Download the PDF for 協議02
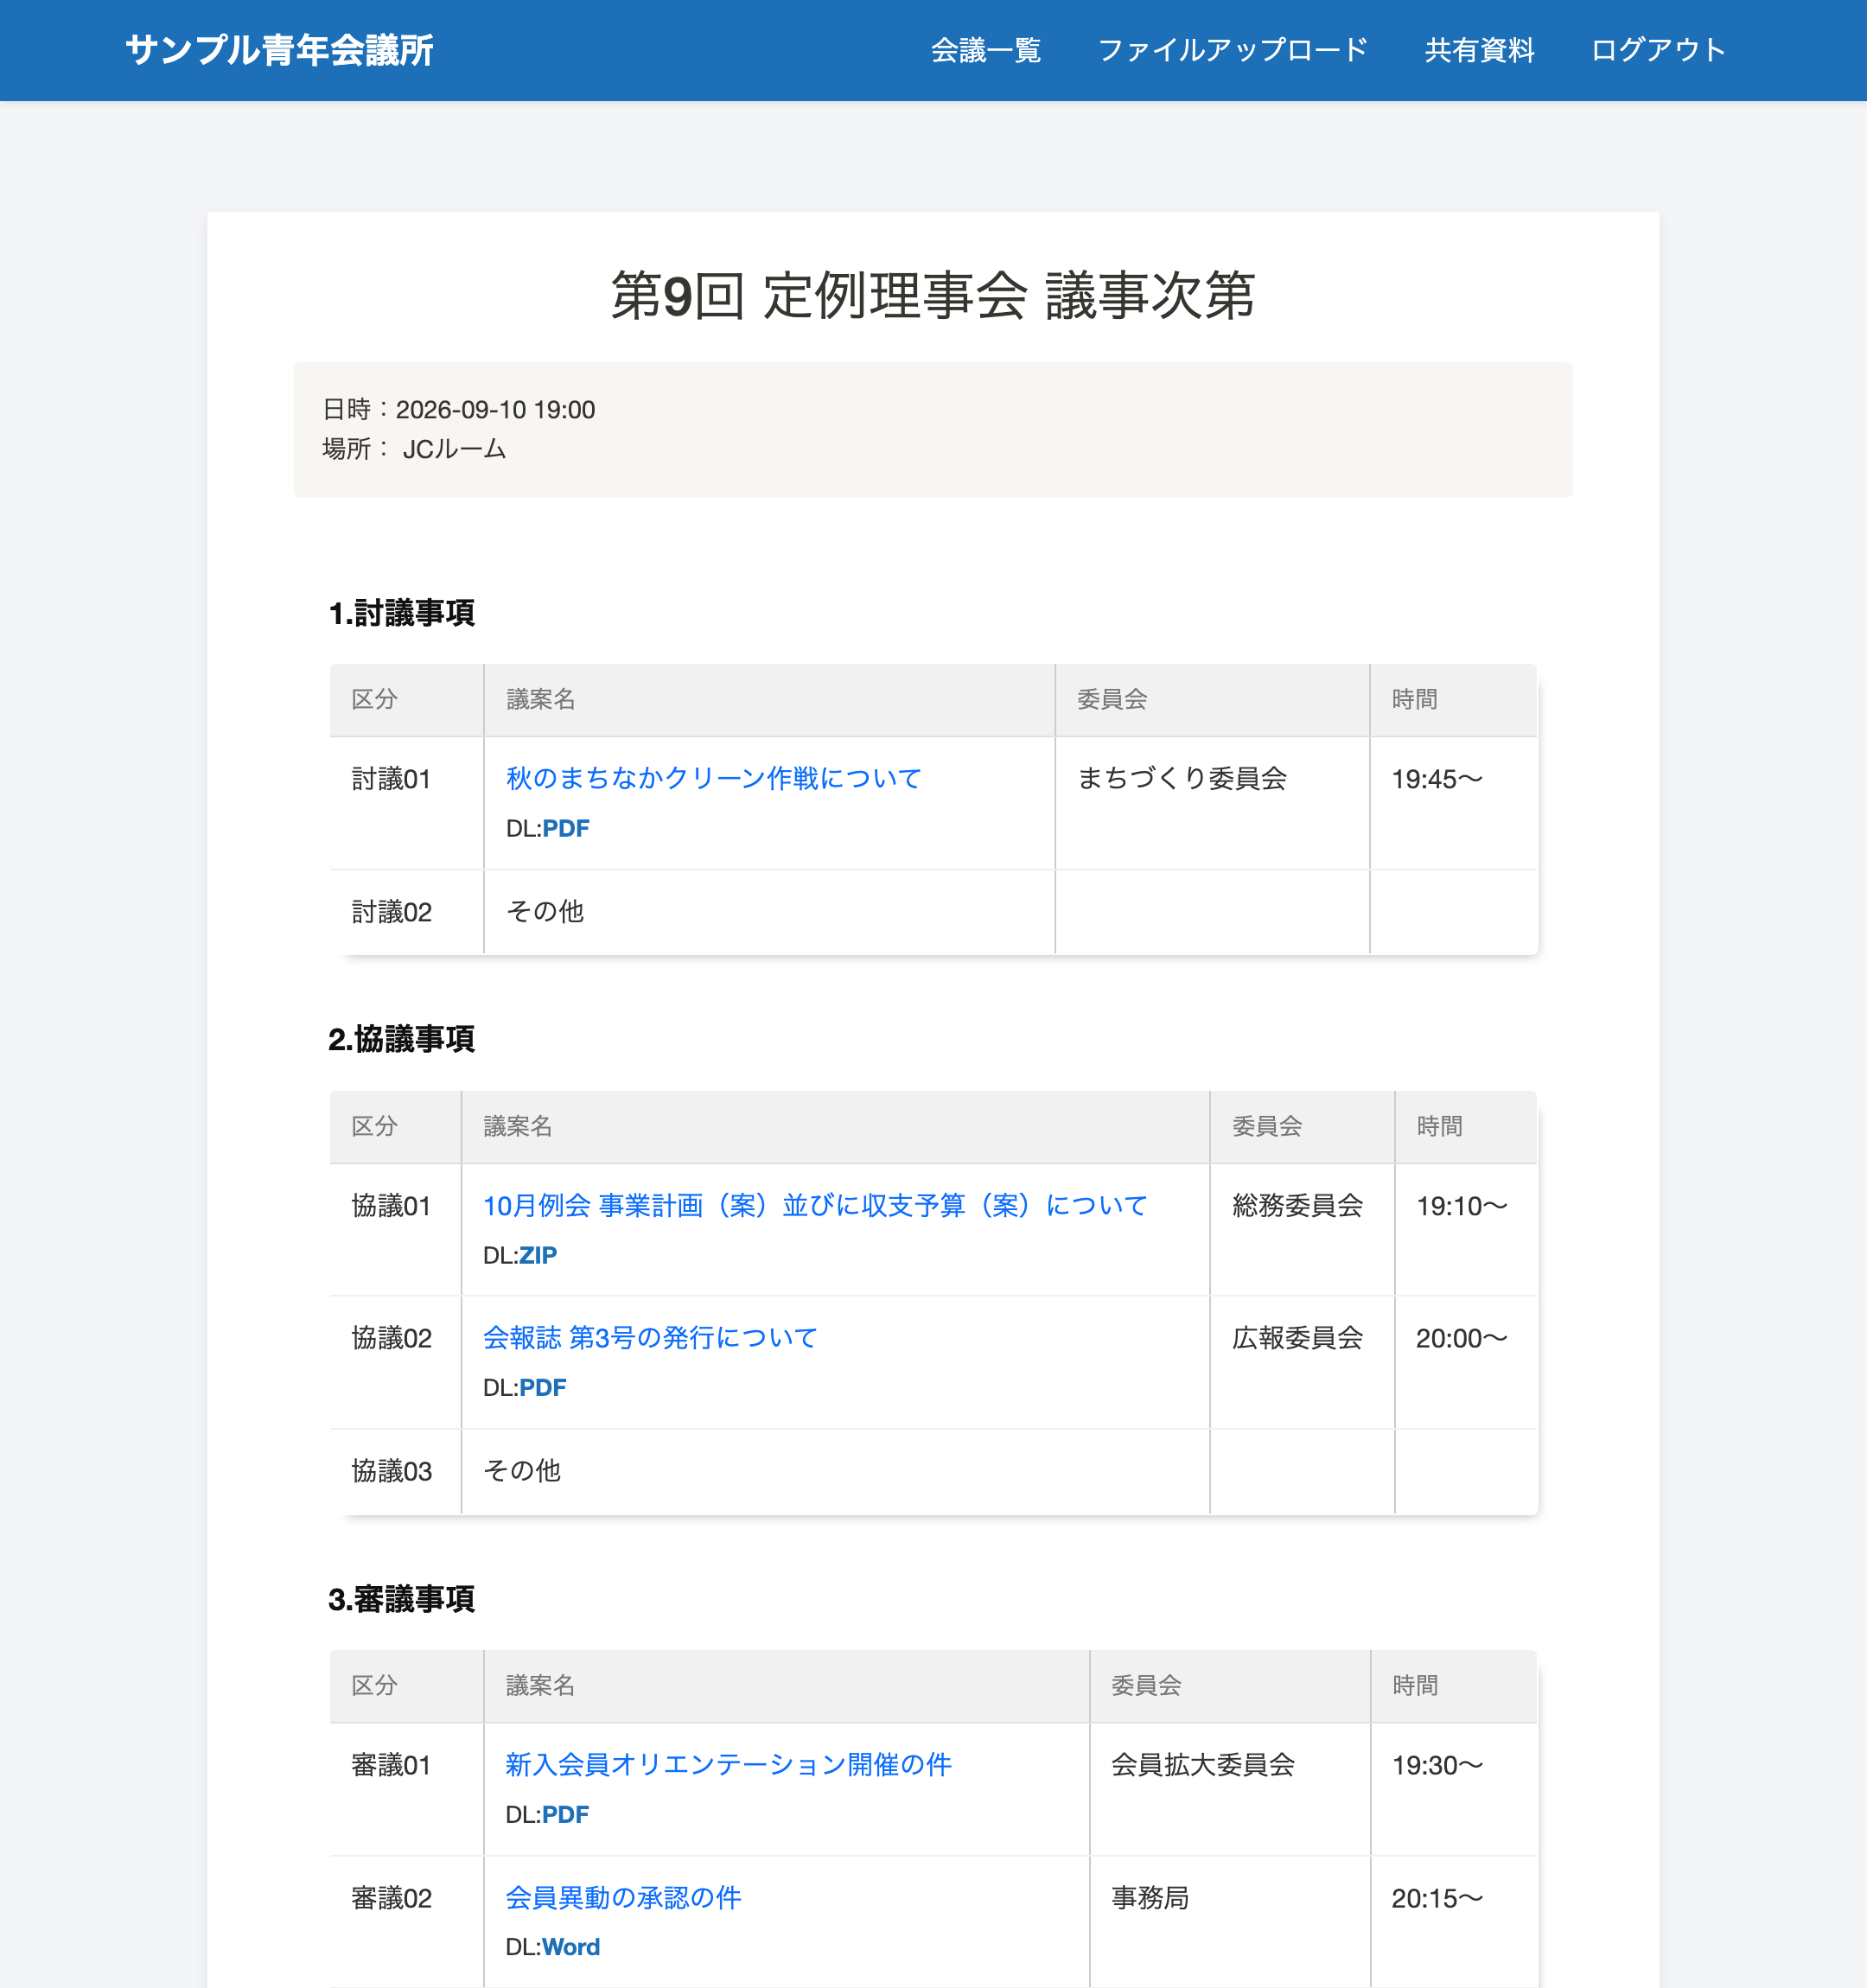Viewport: 1867px width, 1988px height. tap(543, 1387)
